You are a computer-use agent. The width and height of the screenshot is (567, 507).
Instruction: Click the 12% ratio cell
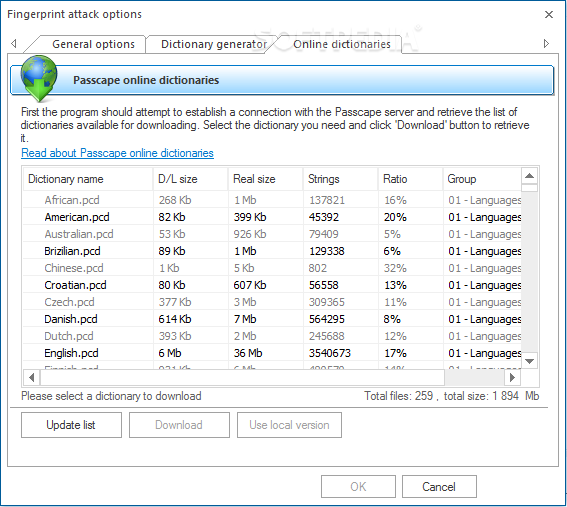(x=395, y=336)
